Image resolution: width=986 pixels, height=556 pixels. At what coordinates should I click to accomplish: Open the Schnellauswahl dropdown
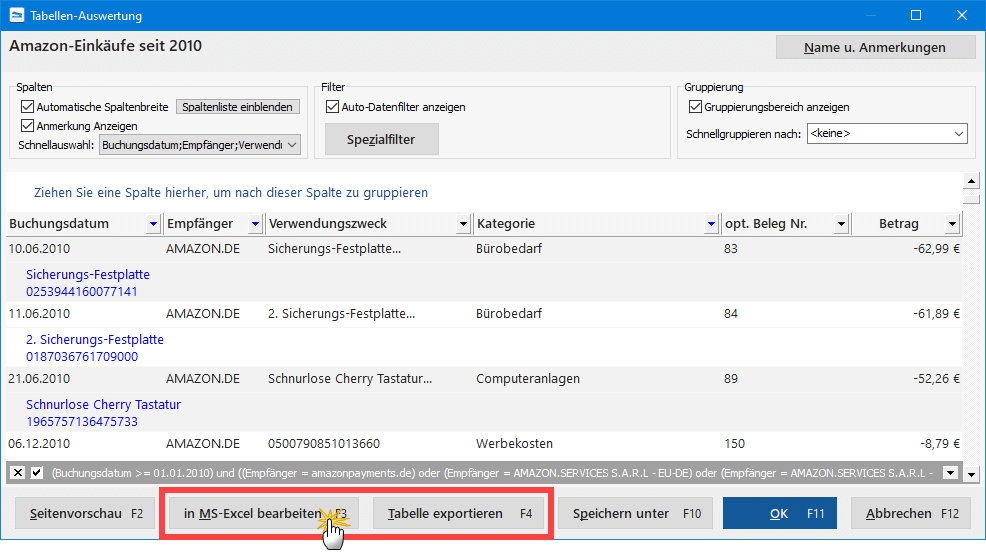(292, 145)
